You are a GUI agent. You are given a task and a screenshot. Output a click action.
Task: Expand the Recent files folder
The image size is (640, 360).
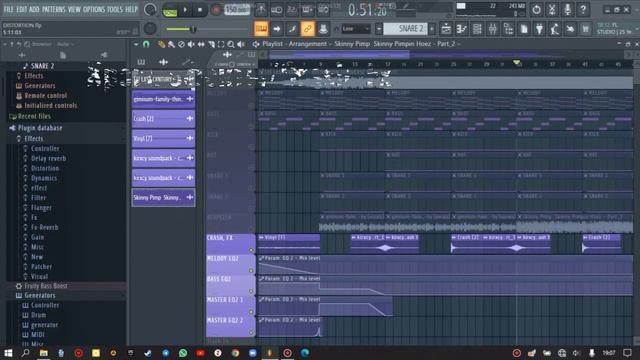coord(34,116)
